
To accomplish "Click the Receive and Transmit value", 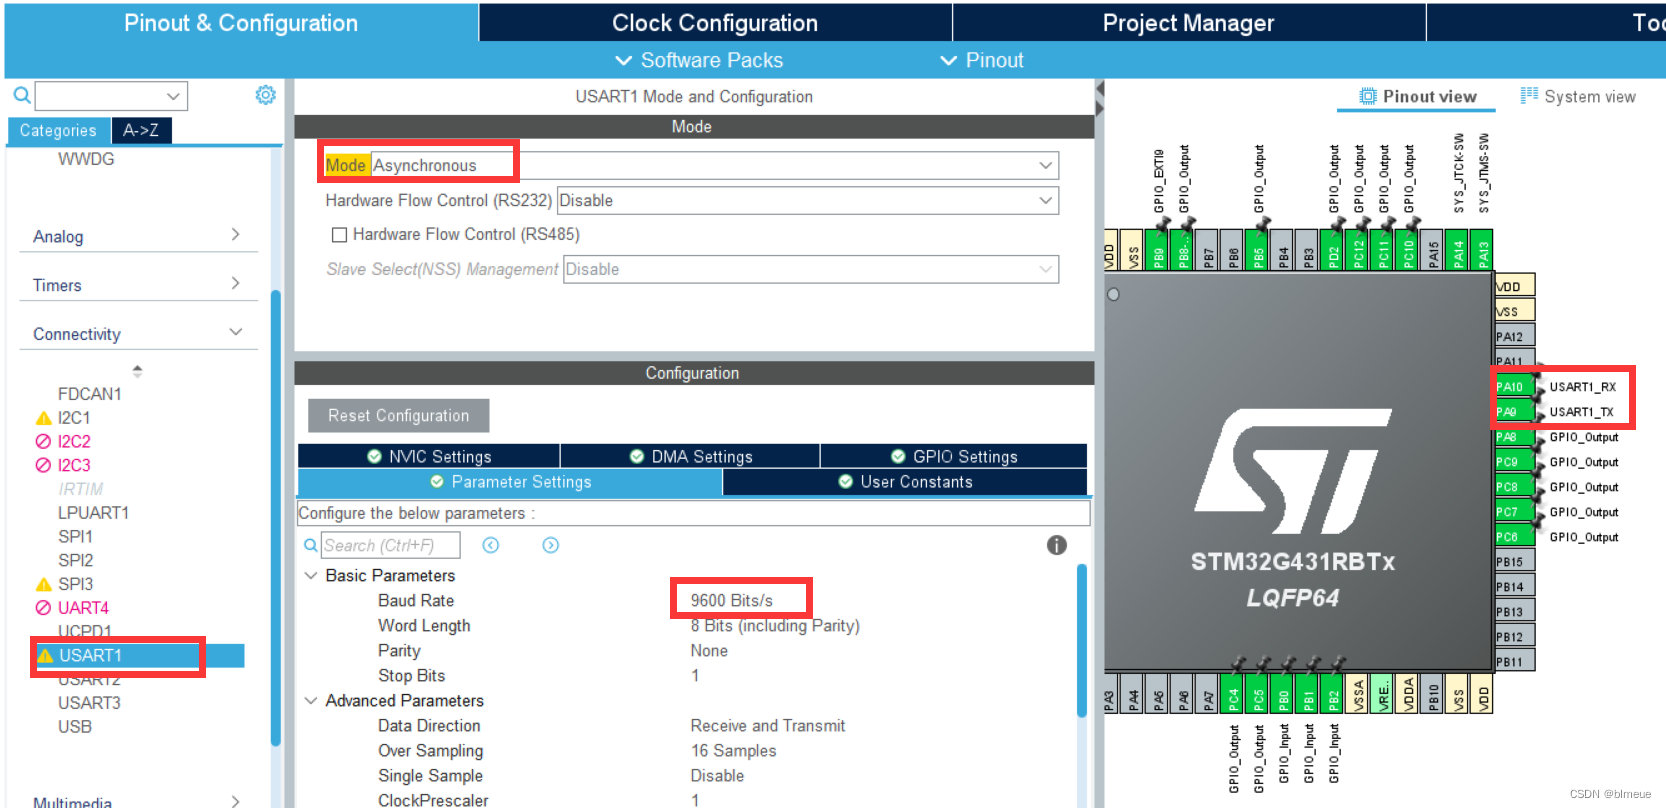I will pos(768,726).
